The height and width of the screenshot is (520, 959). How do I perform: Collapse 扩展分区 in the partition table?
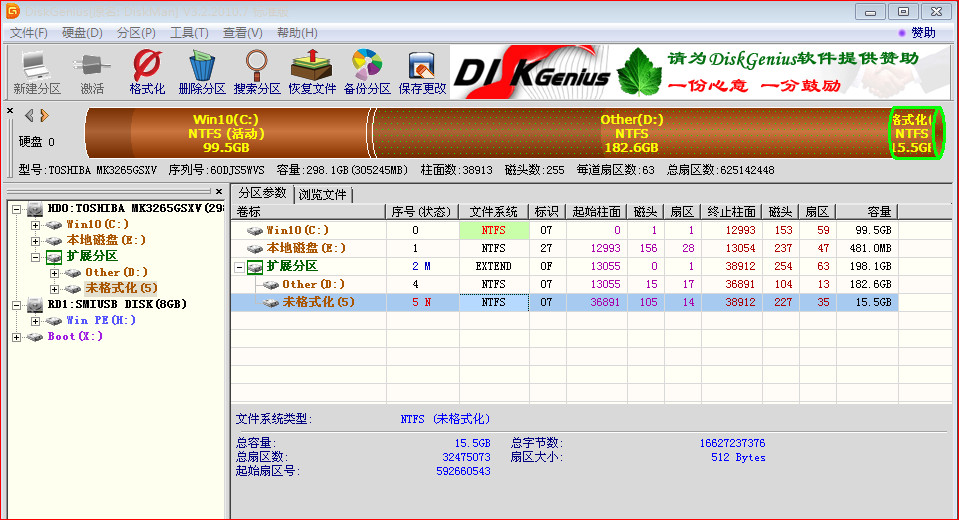pyautogui.click(x=240, y=267)
